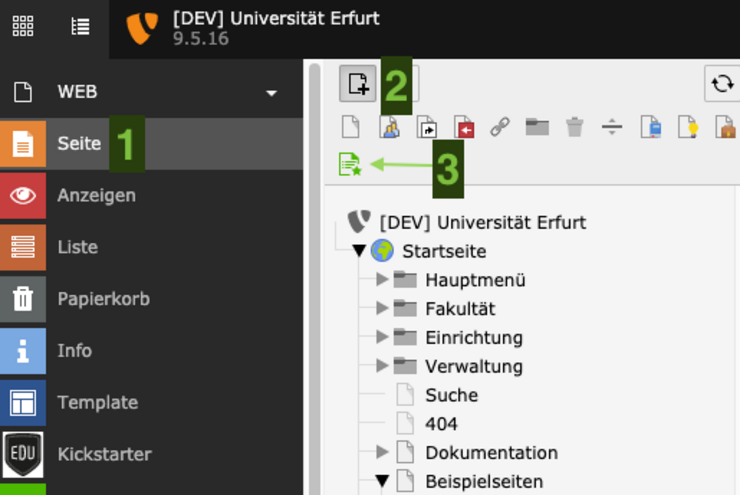Open the Papierkorb module

coord(98,298)
